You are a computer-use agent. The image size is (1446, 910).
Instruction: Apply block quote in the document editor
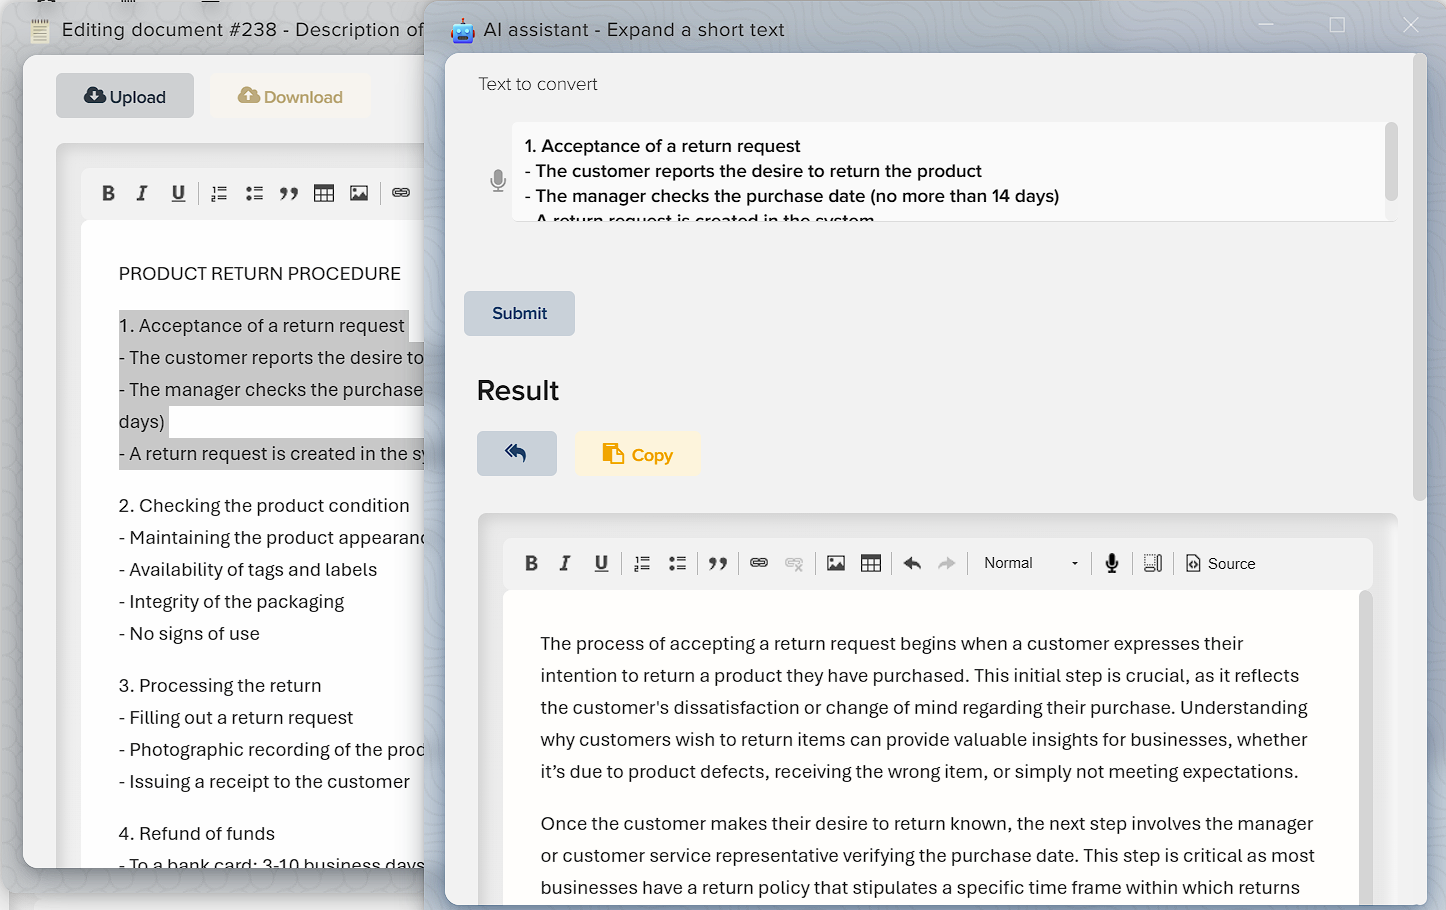pyautogui.click(x=289, y=193)
